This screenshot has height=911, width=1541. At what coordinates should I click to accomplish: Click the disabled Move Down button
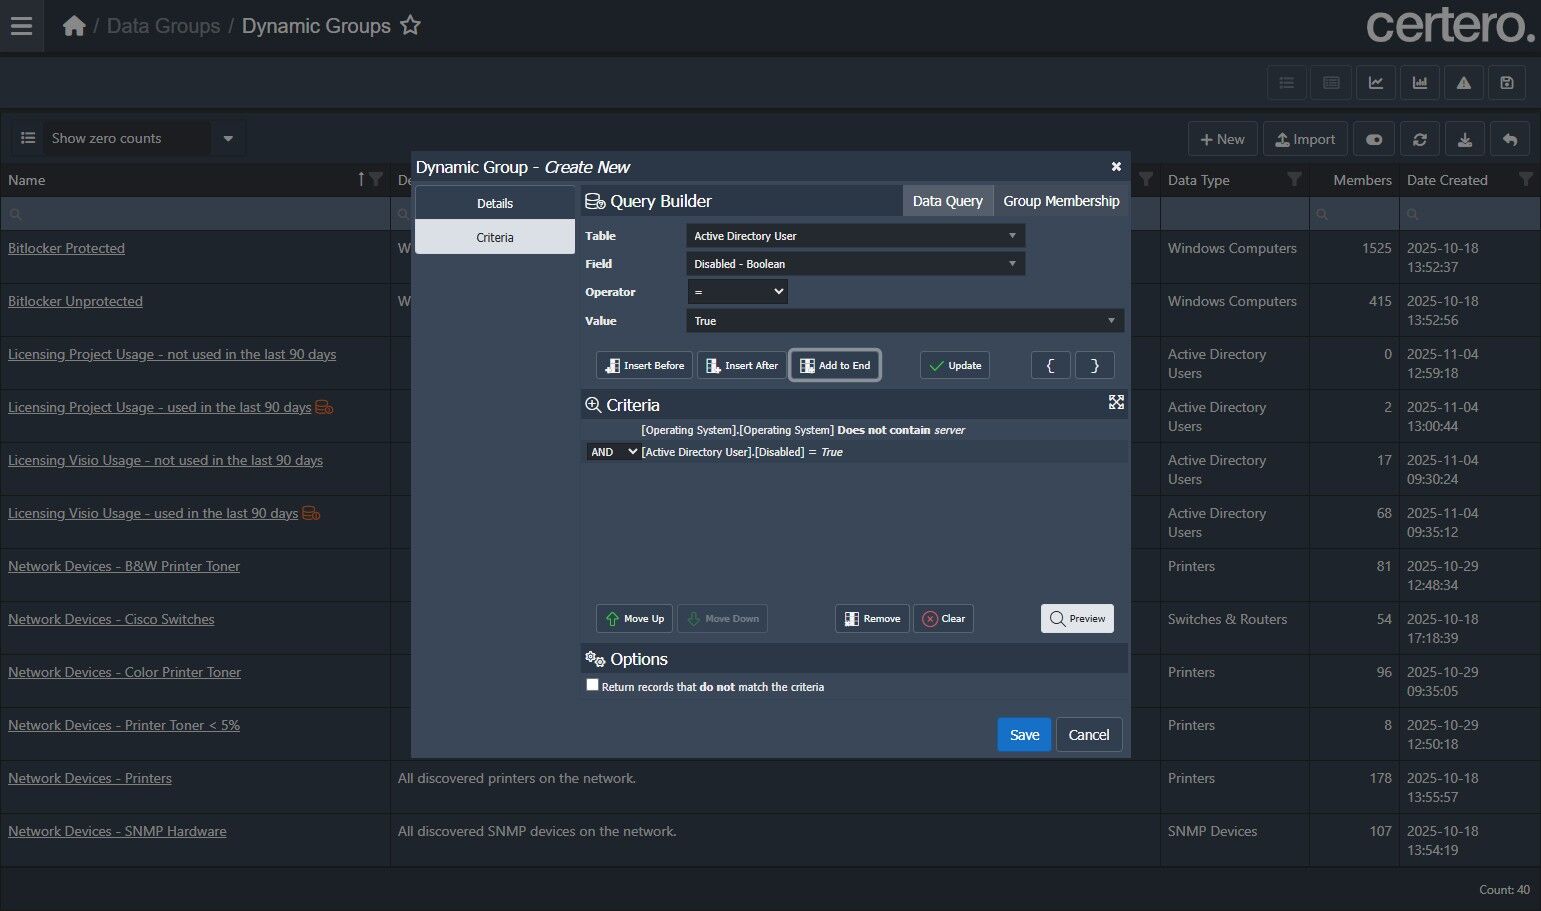click(722, 619)
